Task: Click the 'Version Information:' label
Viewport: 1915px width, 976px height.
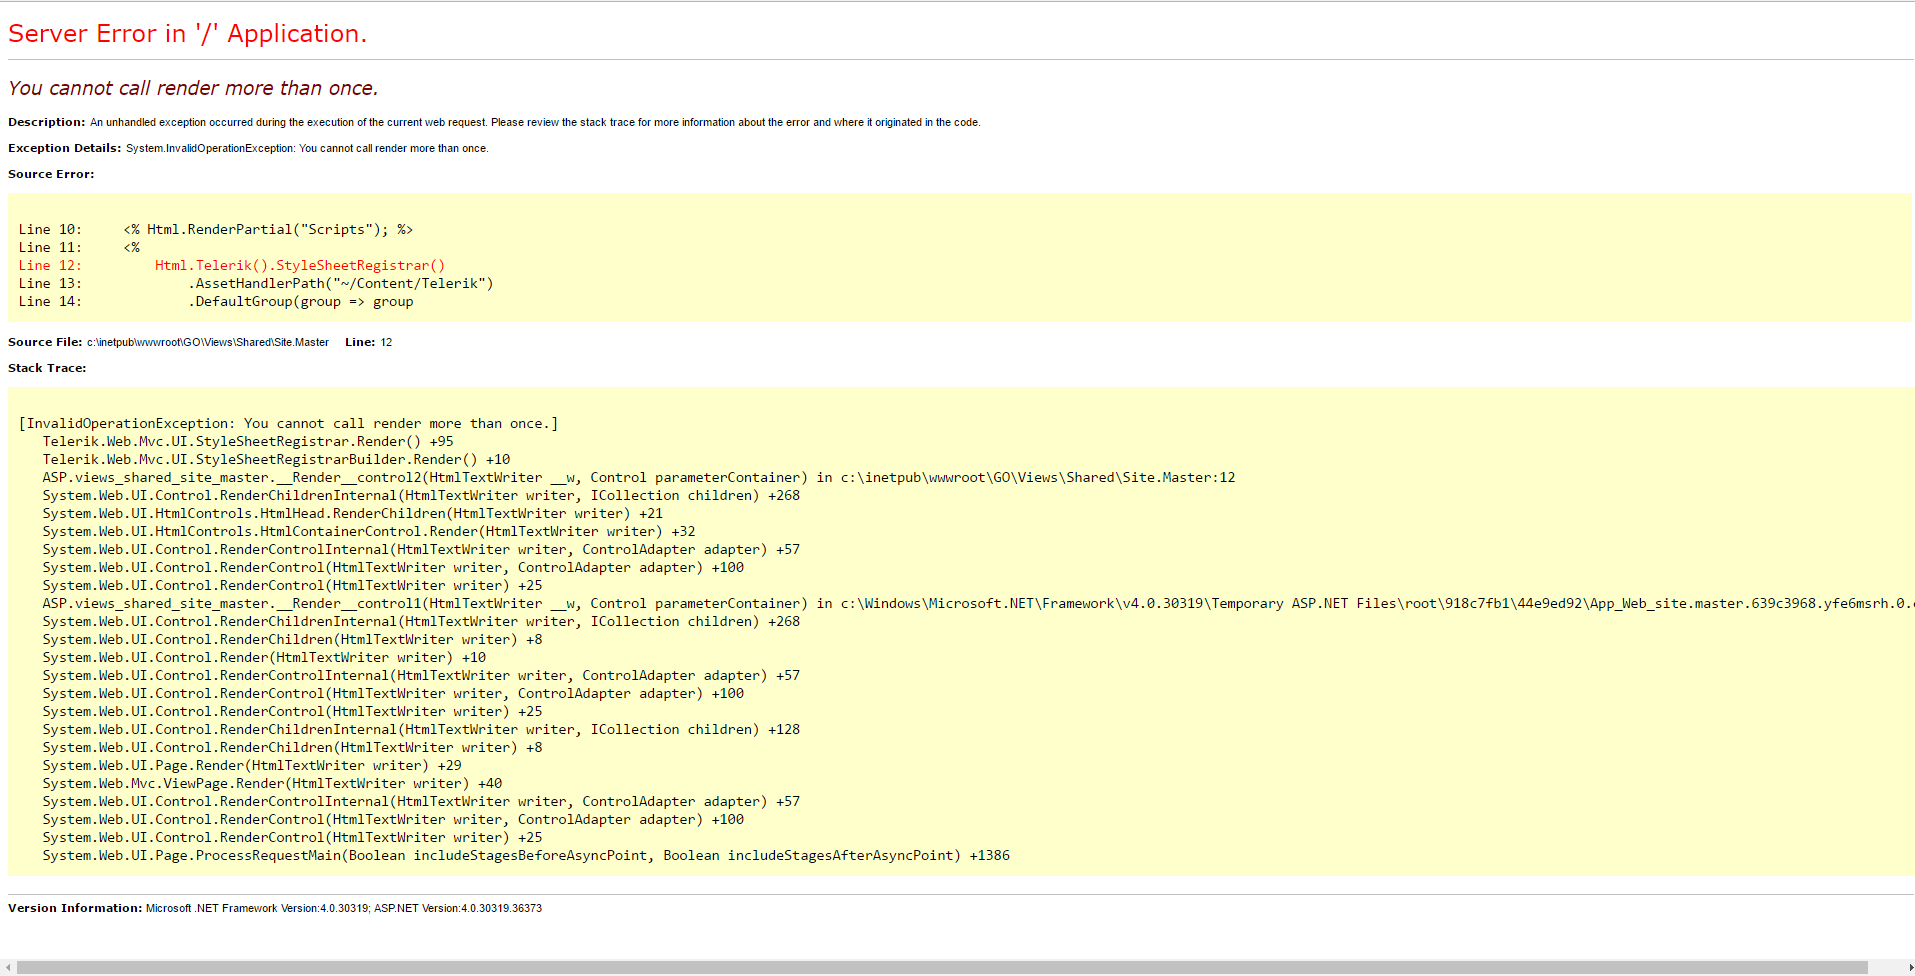Action: (x=75, y=908)
